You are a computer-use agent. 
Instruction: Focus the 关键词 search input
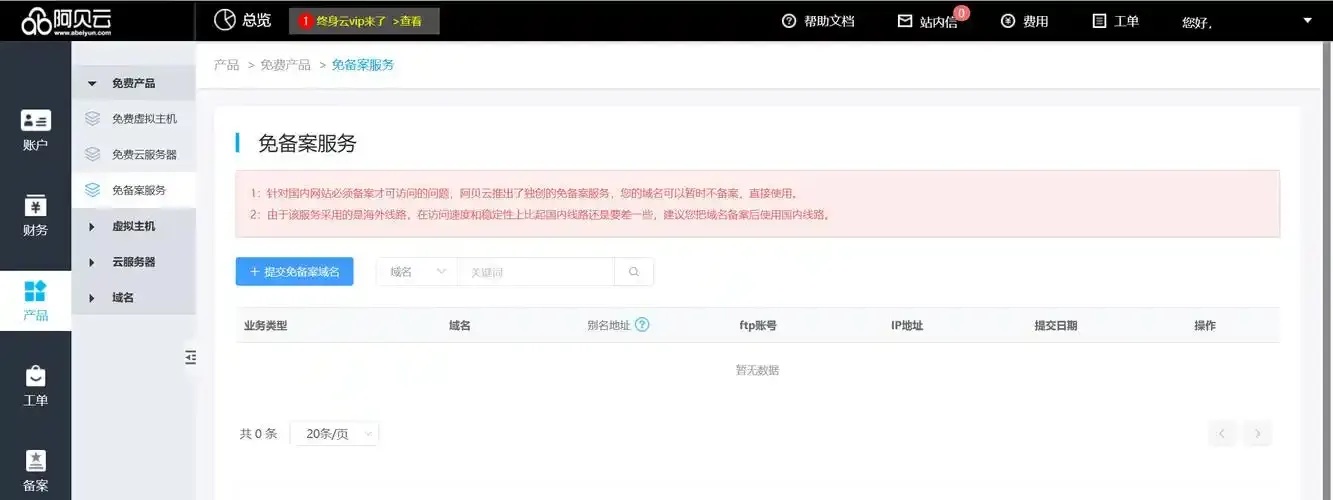point(535,271)
